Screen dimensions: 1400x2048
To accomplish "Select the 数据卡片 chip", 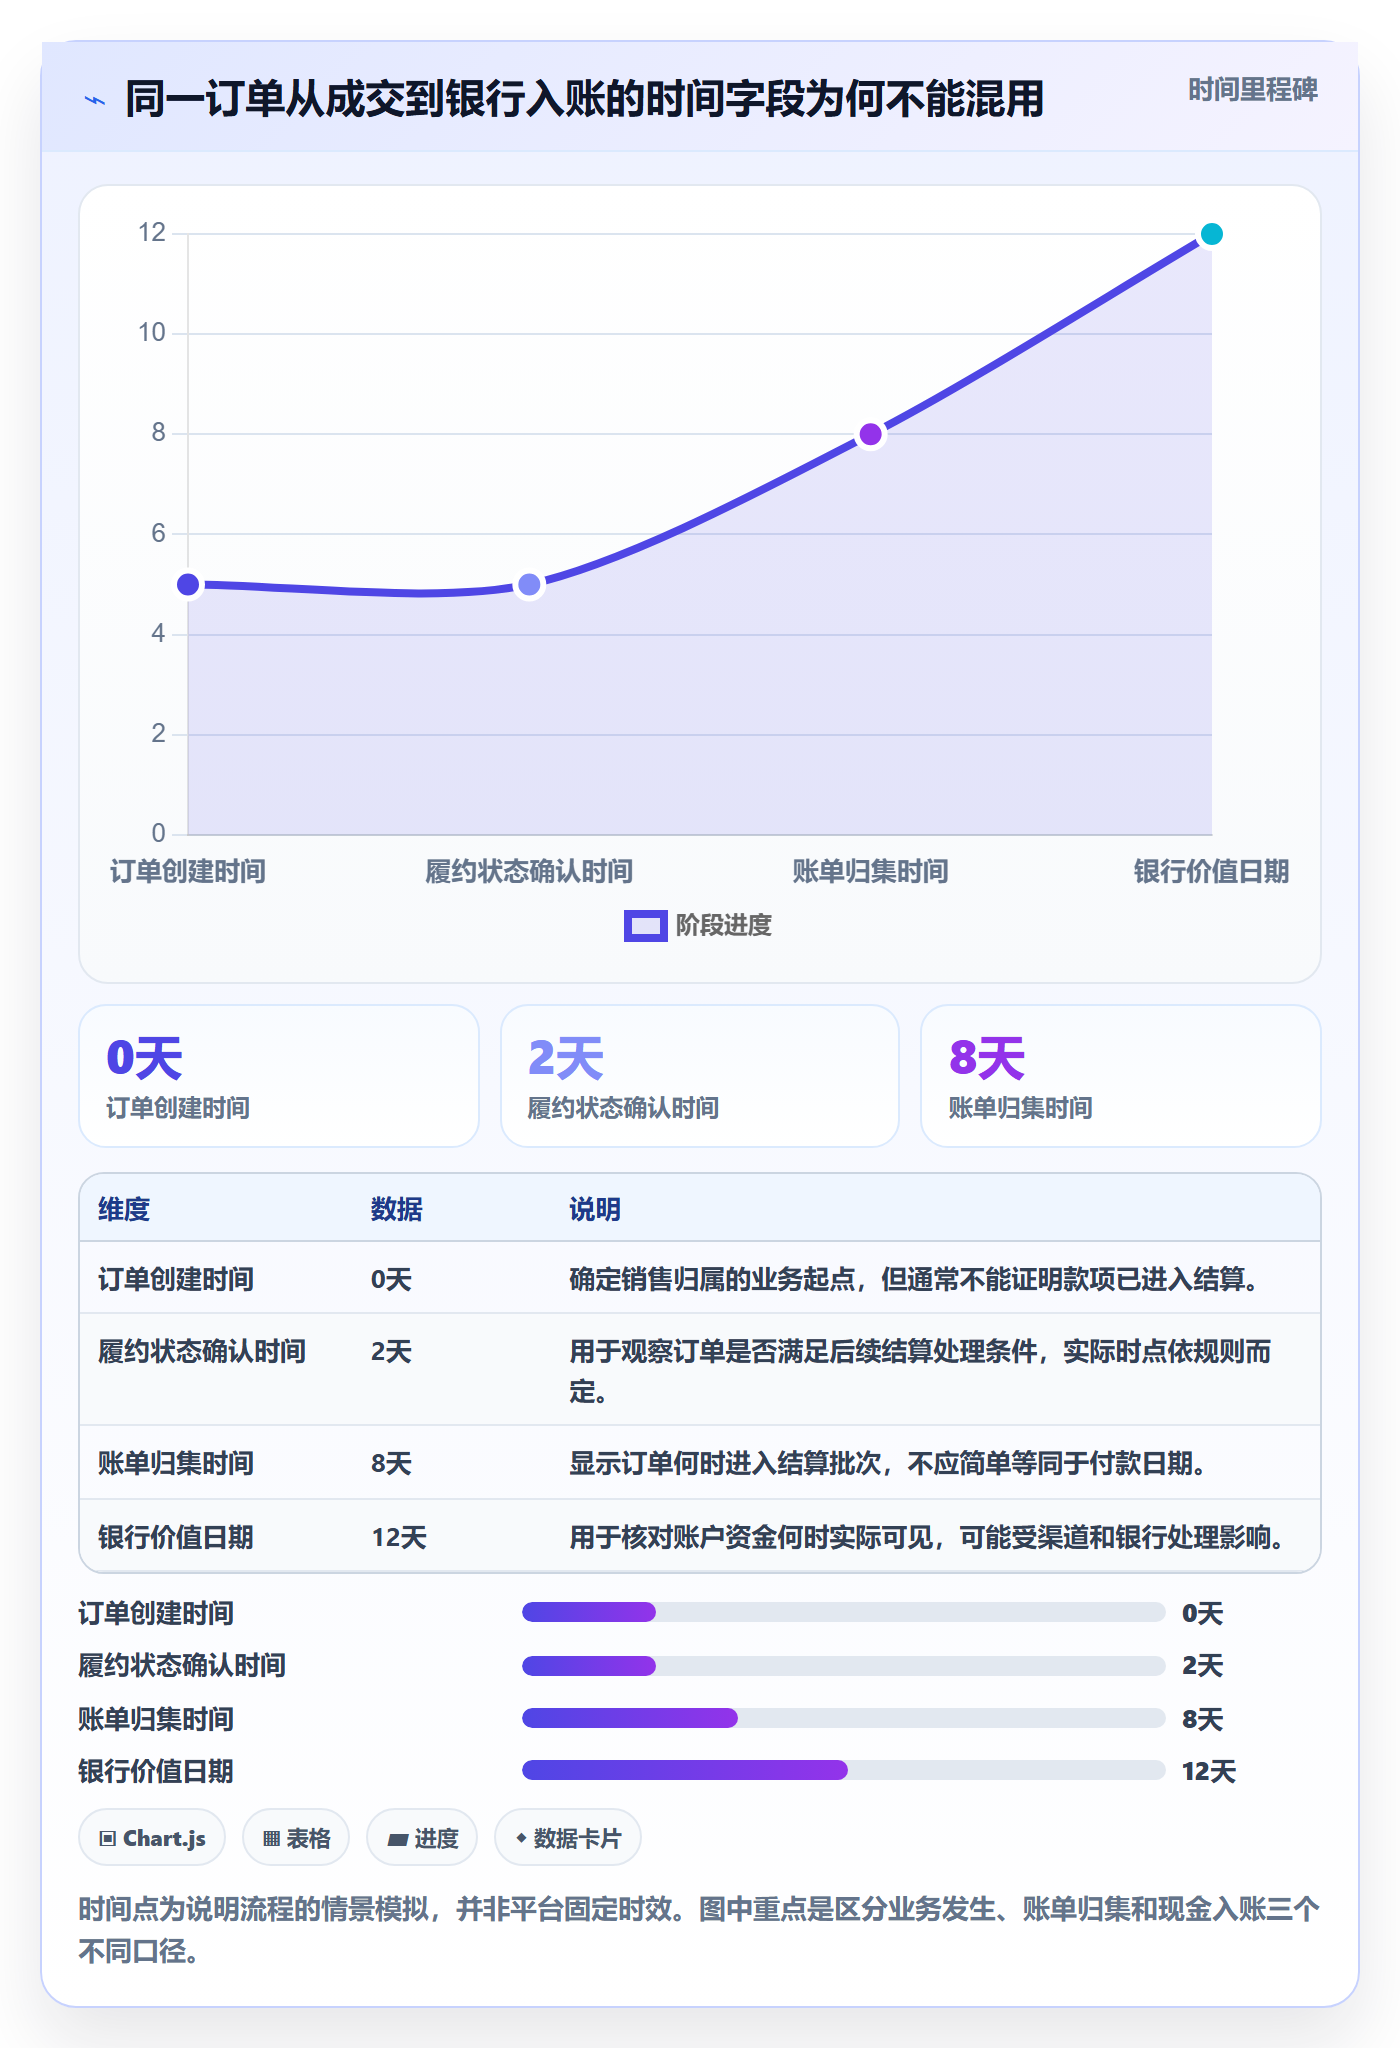I will (x=567, y=1838).
